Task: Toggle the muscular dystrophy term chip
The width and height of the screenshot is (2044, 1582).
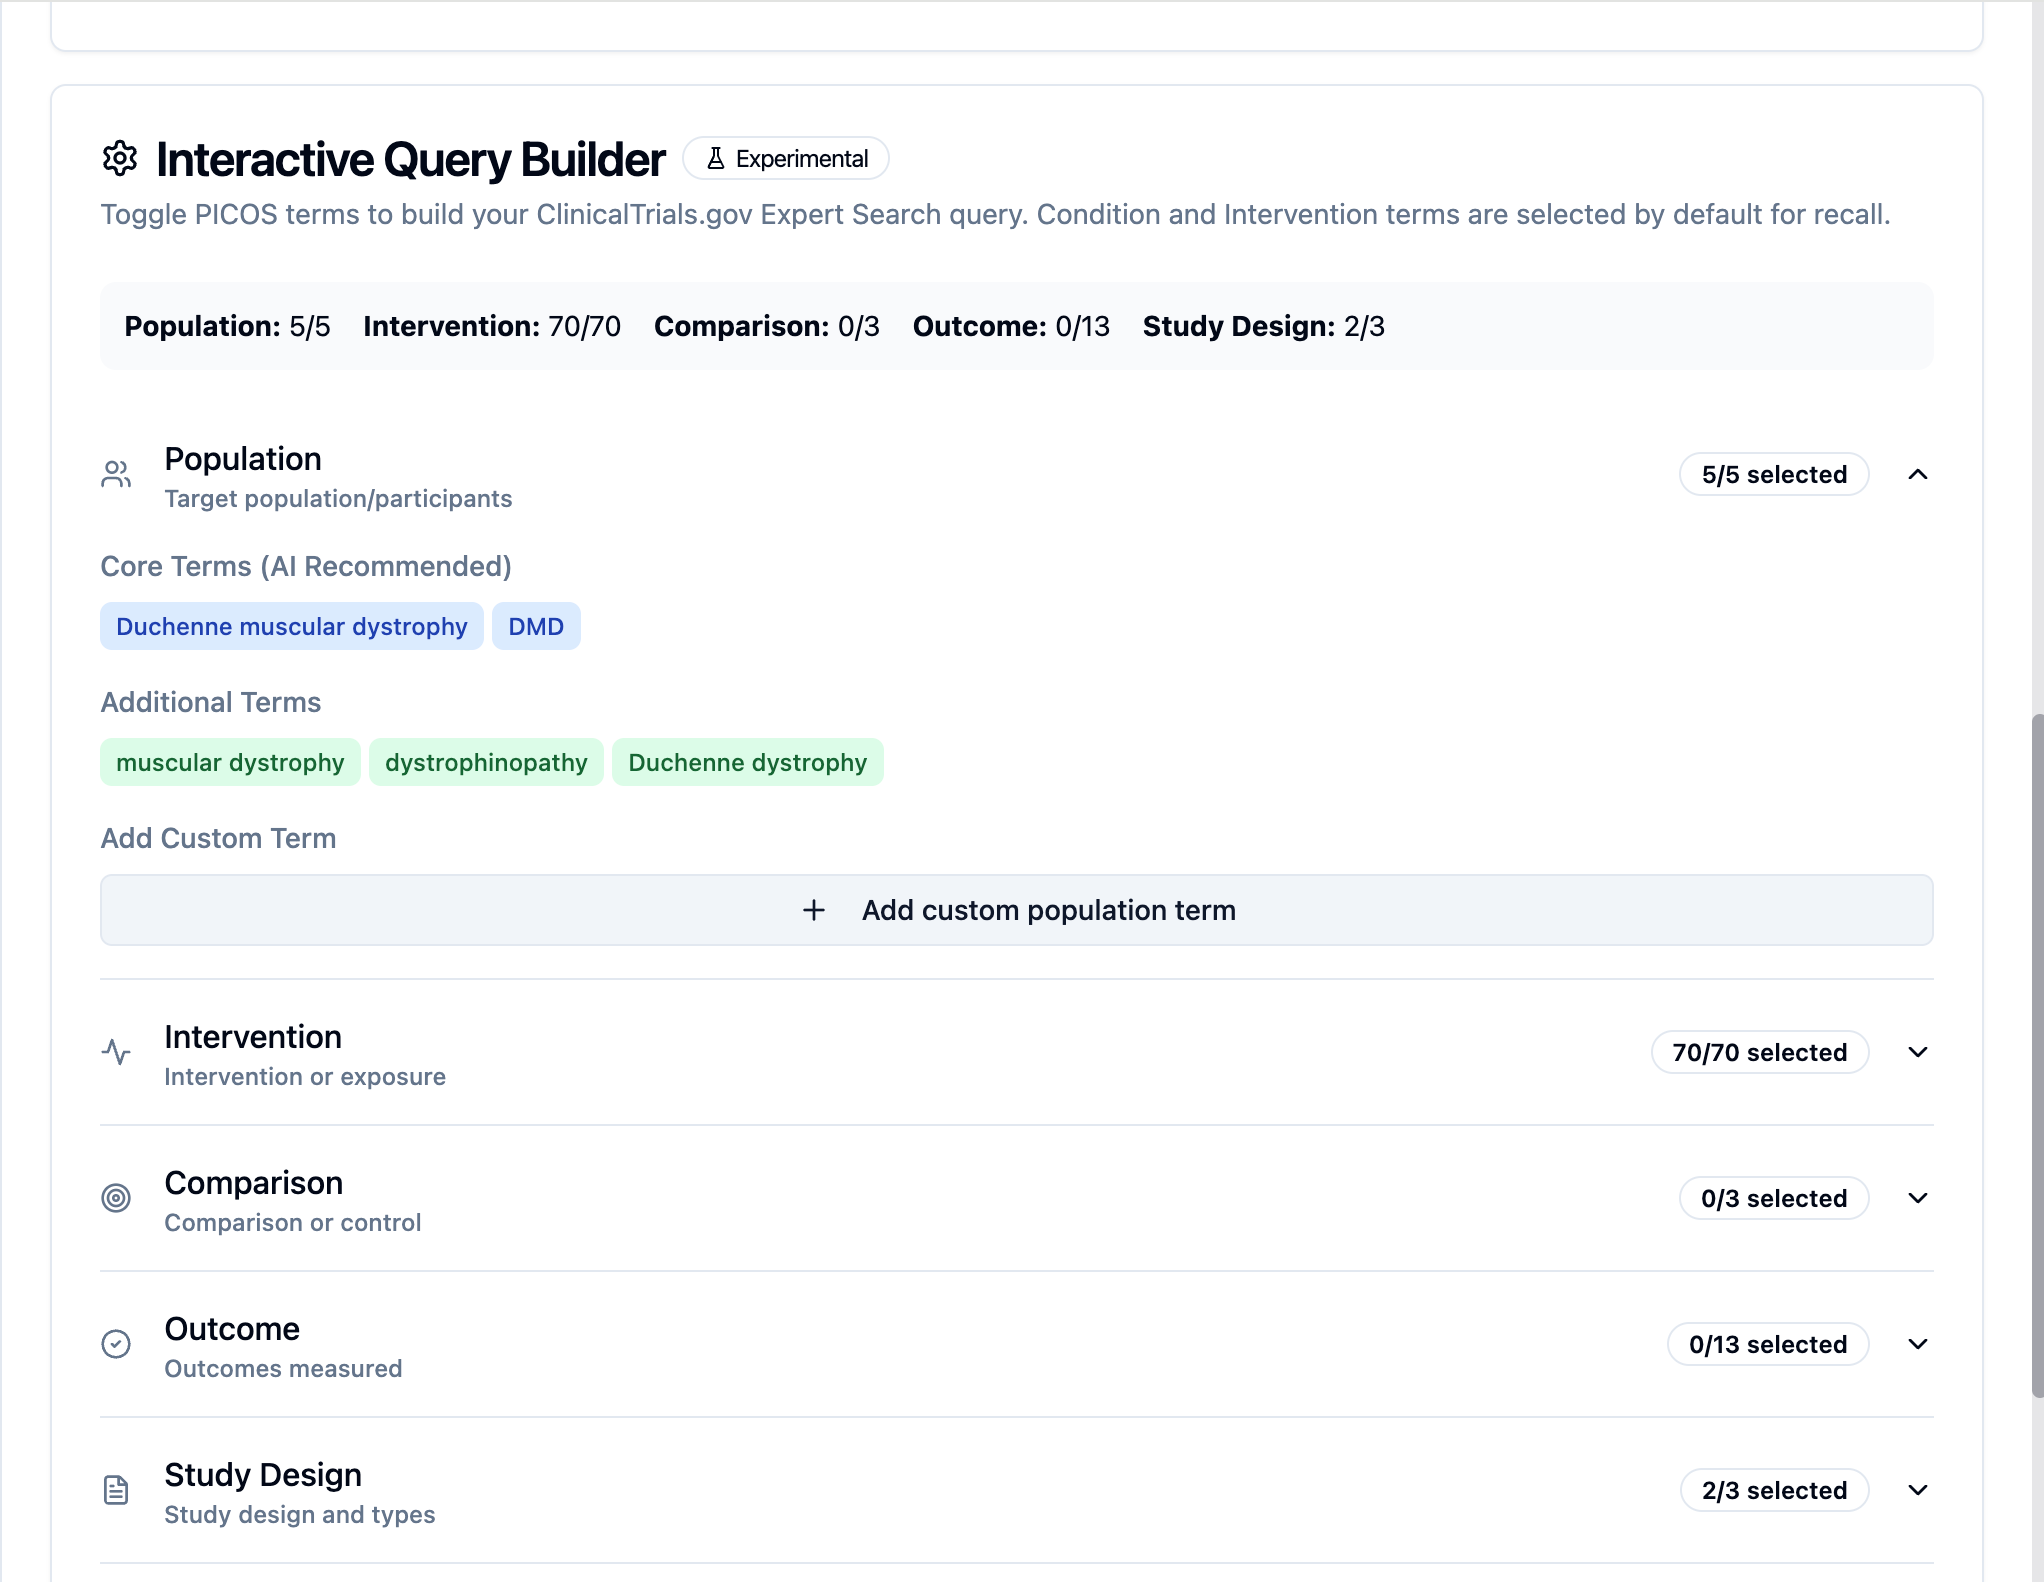Action: [x=230, y=762]
